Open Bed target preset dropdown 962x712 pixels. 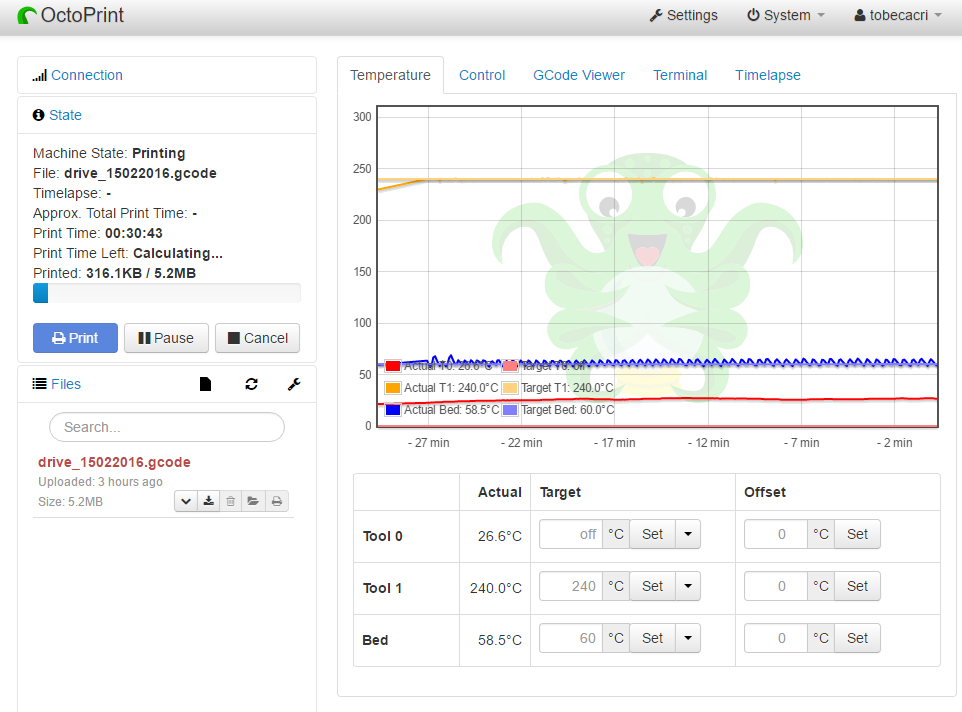coord(688,638)
